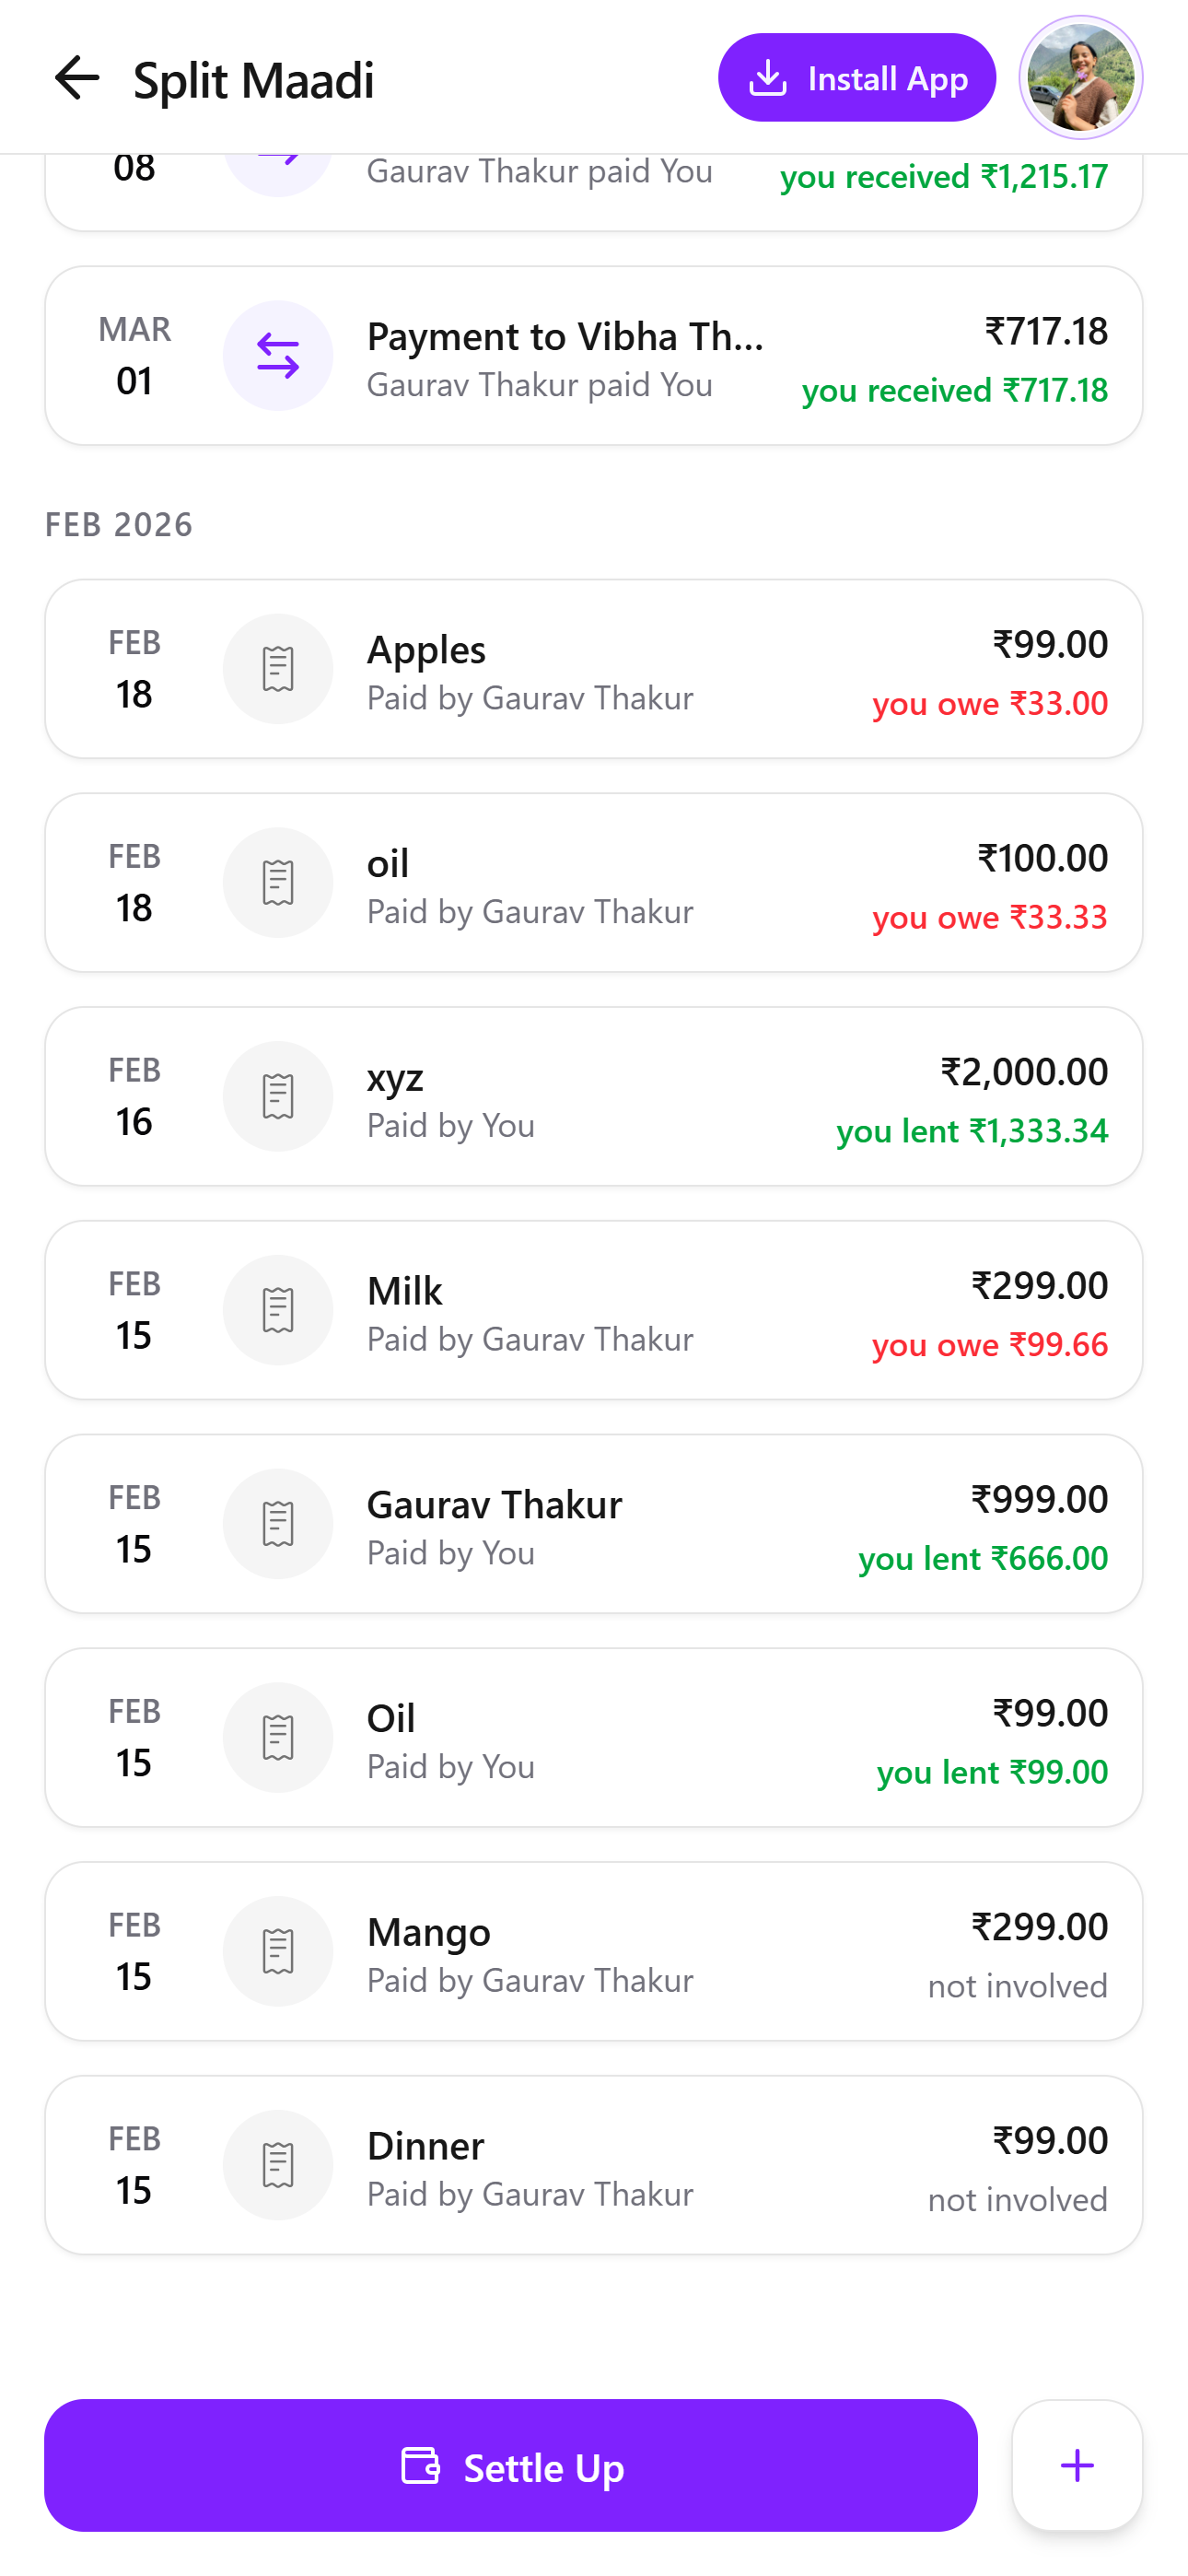Open the Gaurav Thakur ₹999.00 expense
1188x2576 pixels.
[x=594, y=1524]
